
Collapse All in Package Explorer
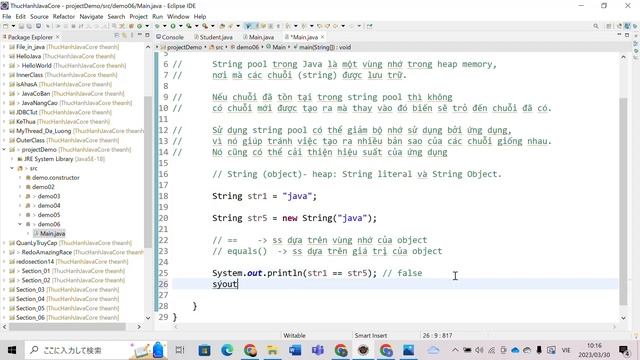pyautogui.click(x=117, y=36)
